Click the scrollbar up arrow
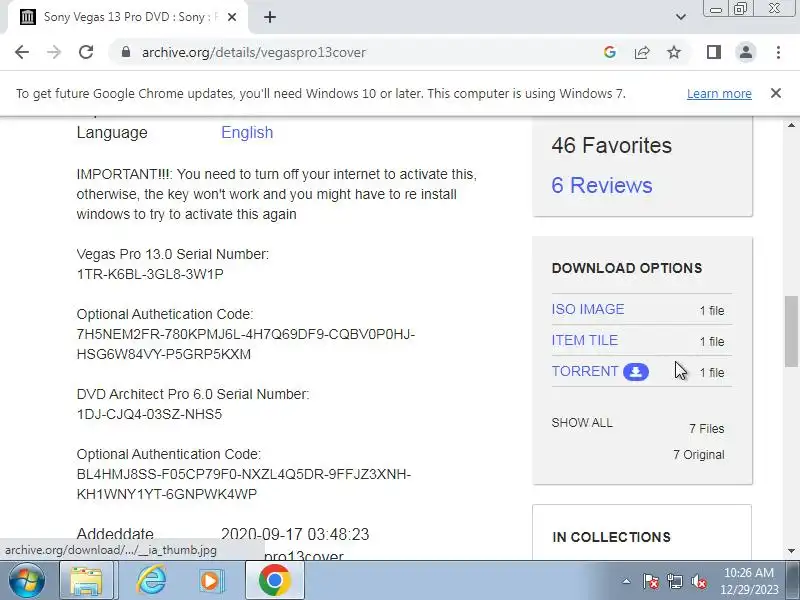Image resolution: width=800 pixels, height=600 pixels. pos(791,125)
